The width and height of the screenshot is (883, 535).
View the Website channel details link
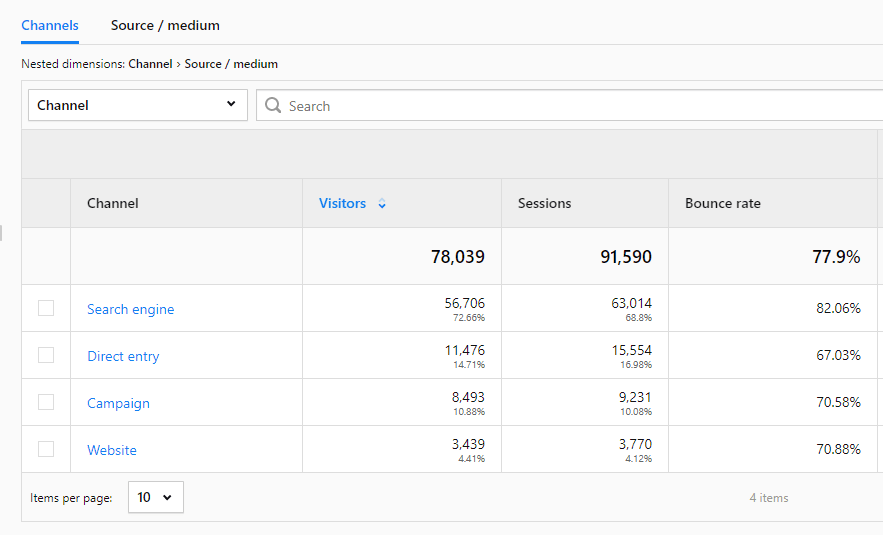click(x=112, y=450)
